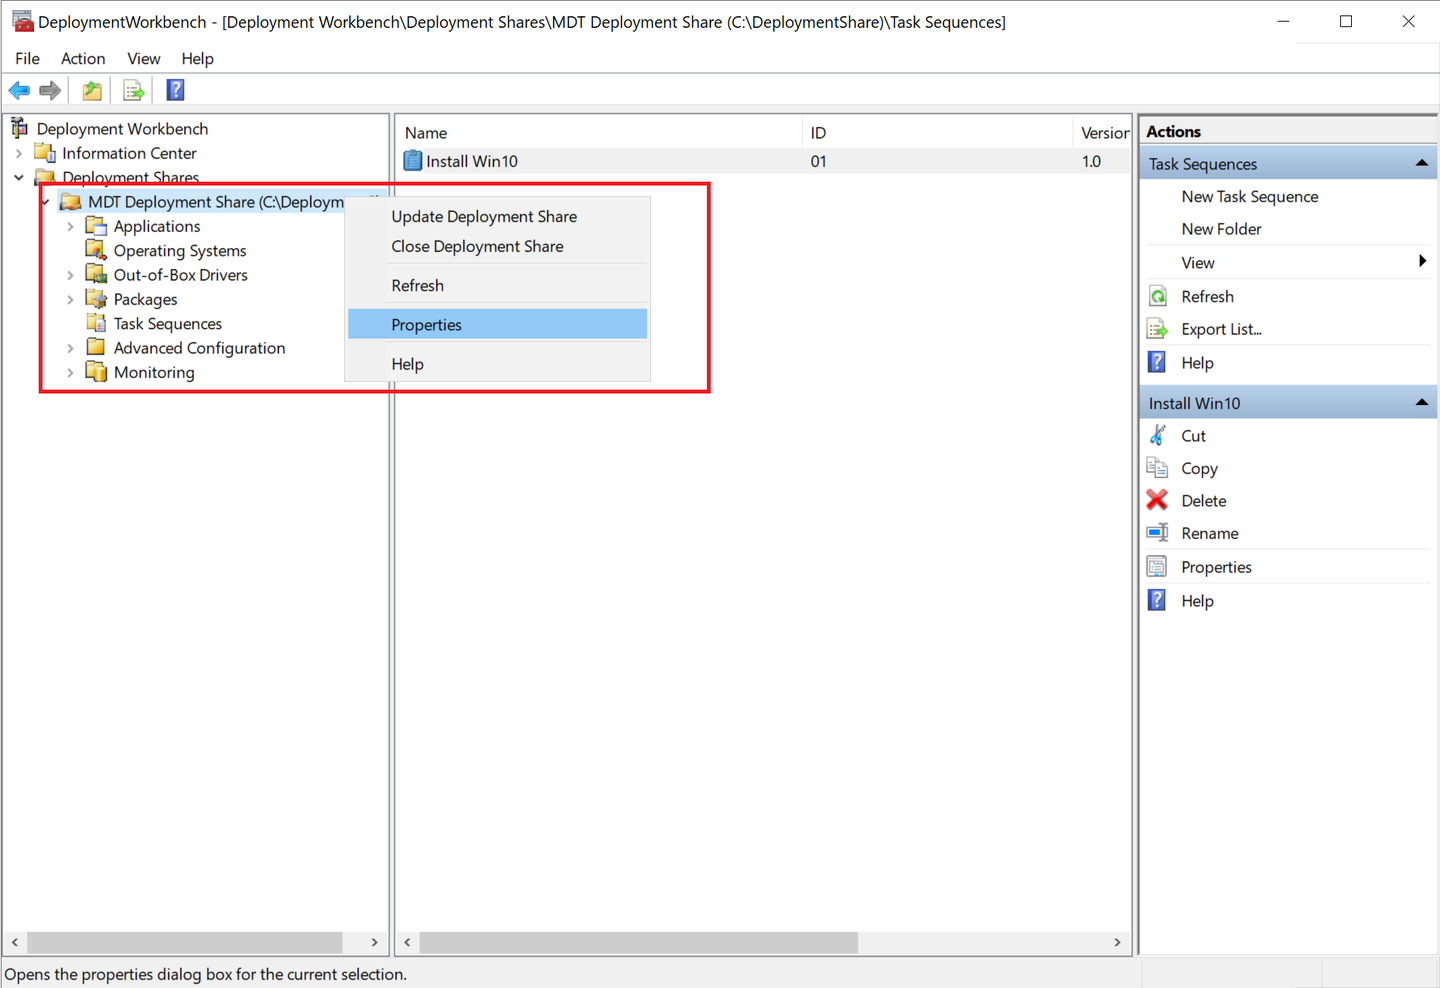
Task: Open help from the toolbar question mark icon
Action: point(175,90)
